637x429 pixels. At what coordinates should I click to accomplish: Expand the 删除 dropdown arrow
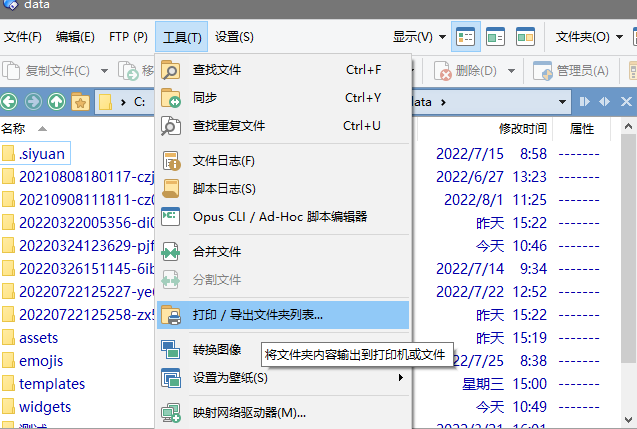click(511, 71)
